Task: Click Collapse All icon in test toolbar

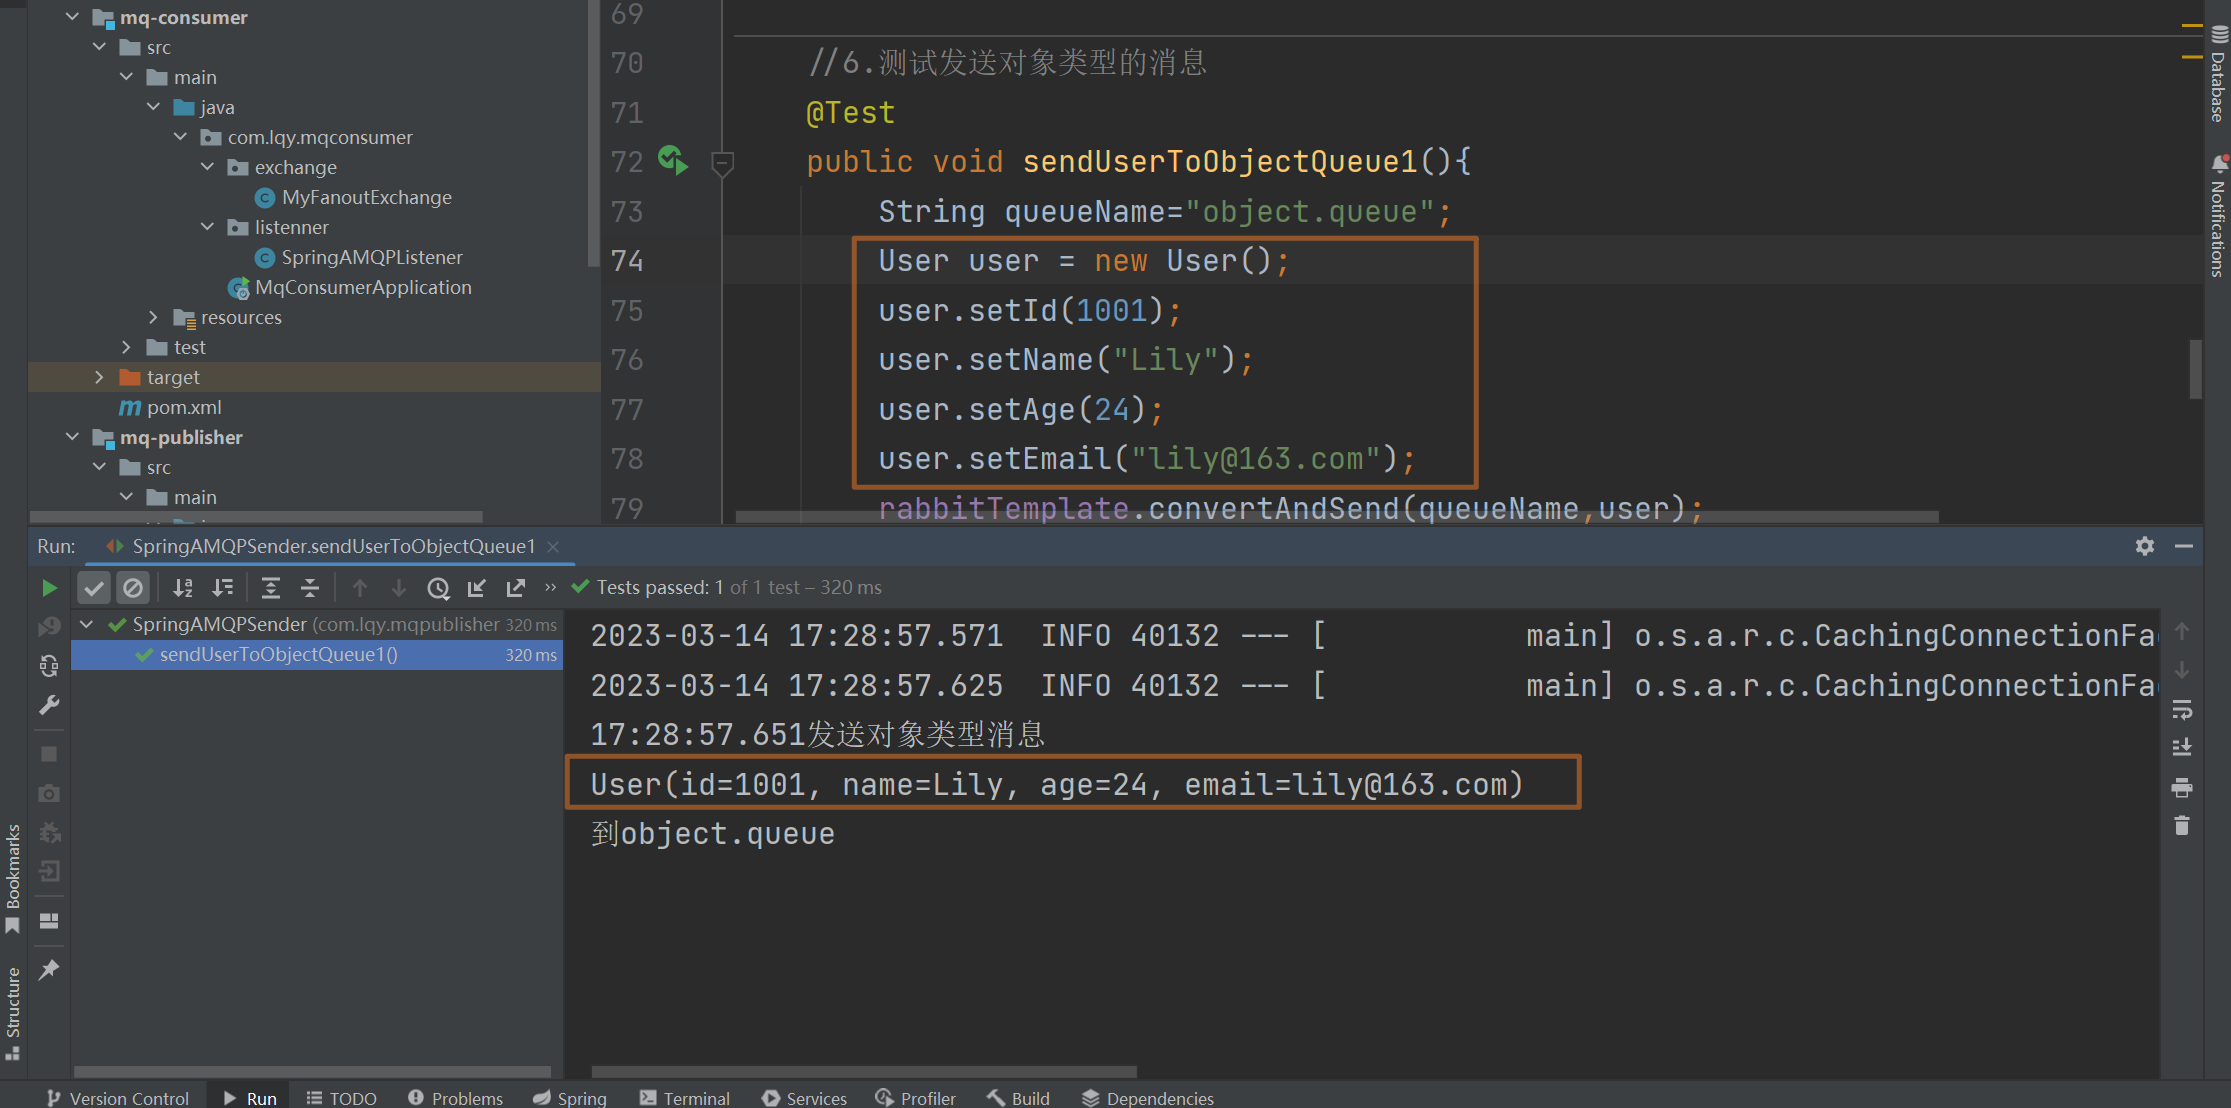Action: click(310, 588)
